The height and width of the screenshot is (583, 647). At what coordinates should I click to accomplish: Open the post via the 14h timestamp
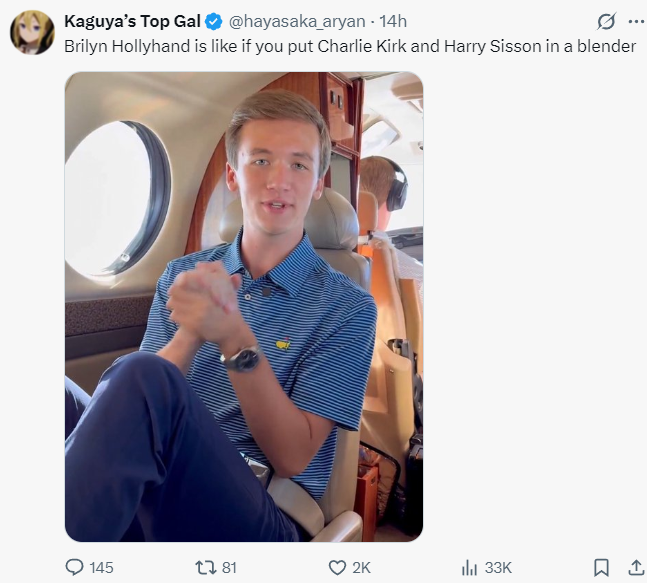coord(392,21)
